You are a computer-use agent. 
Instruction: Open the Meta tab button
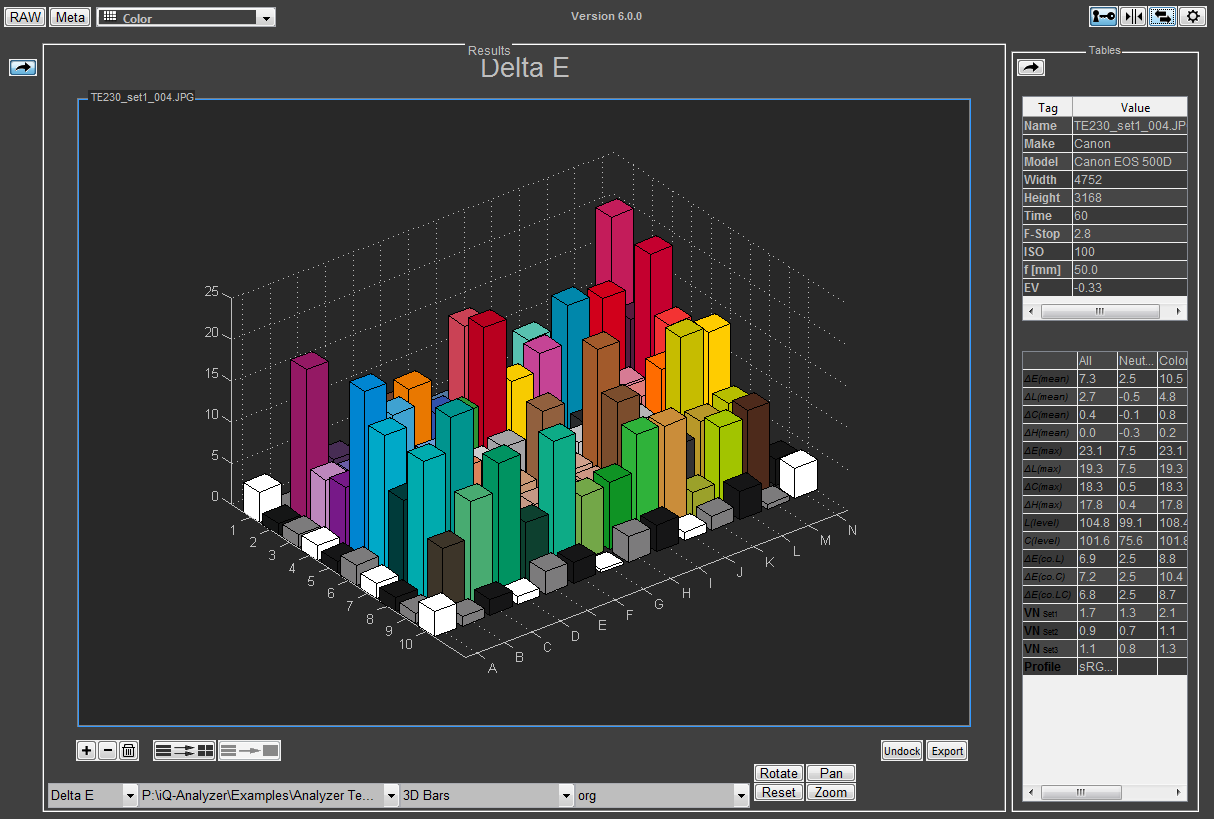(x=69, y=17)
